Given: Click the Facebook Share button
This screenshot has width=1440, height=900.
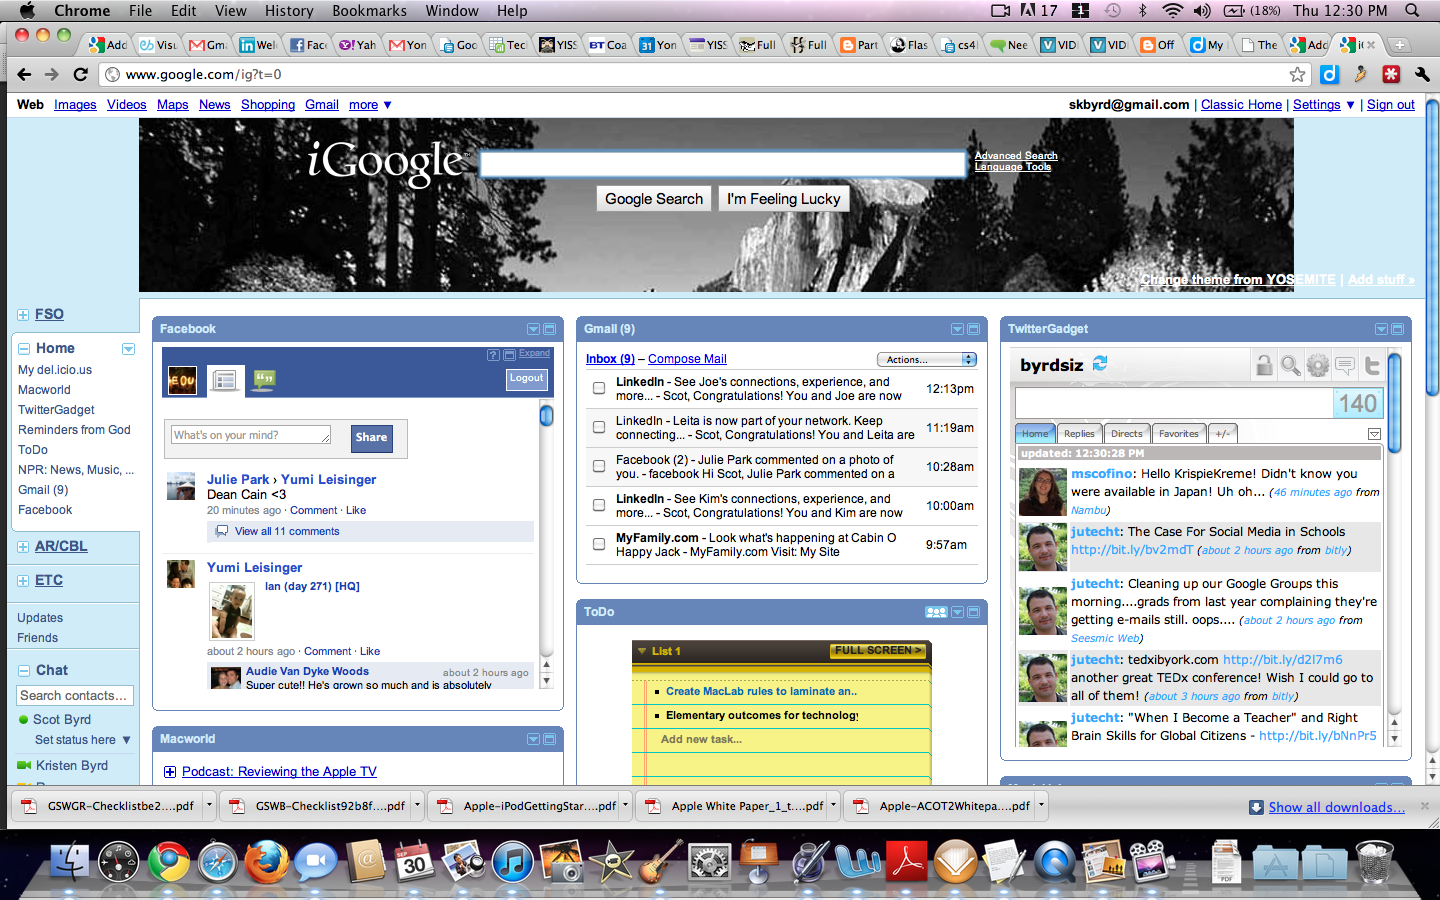Looking at the screenshot, I should [371, 438].
